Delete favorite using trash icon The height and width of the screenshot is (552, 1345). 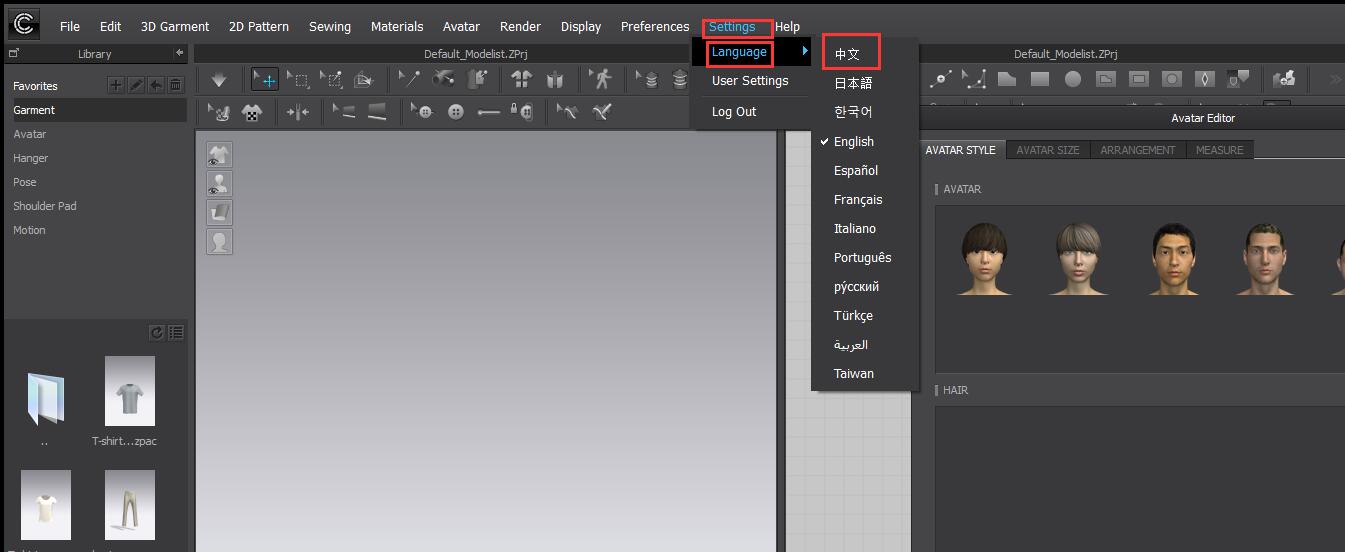[x=176, y=85]
